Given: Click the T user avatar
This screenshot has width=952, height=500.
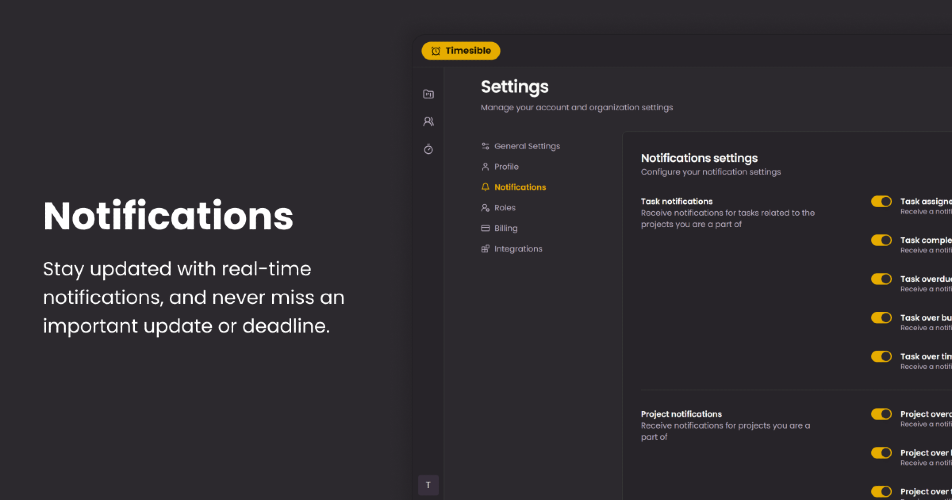Looking at the screenshot, I should [x=429, y=485].
